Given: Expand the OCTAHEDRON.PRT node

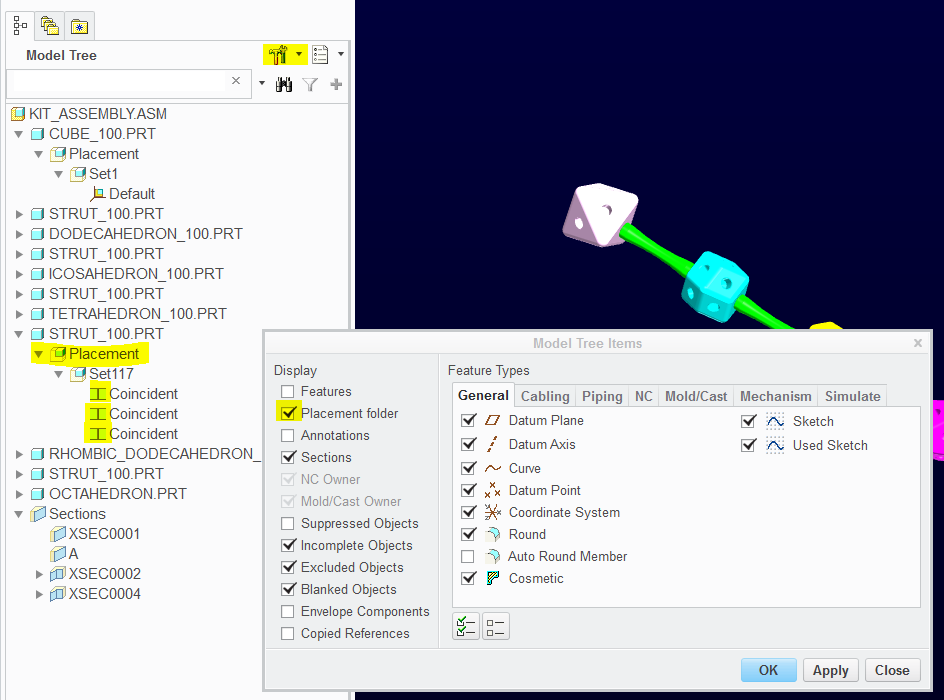Looking at the screenshot, I should click(x=19, y=494).
